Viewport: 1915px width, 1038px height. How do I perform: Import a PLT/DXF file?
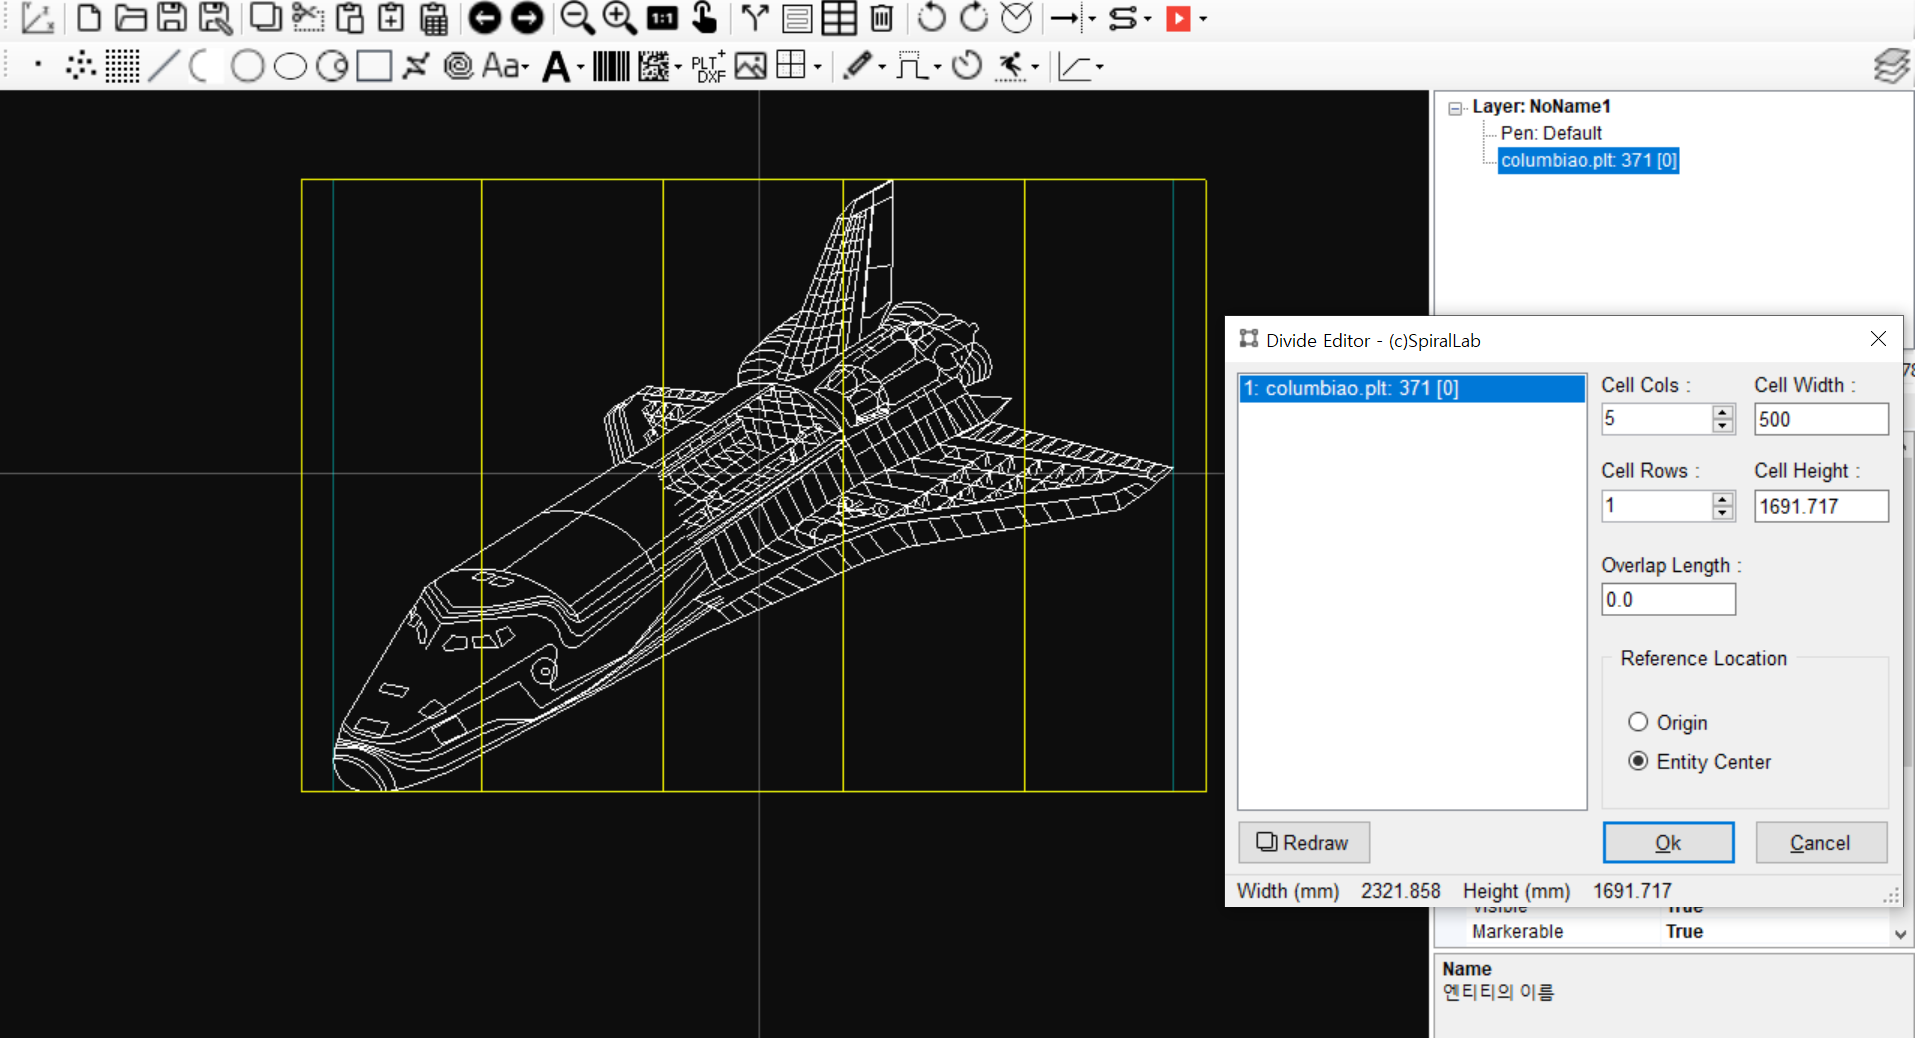708,66
